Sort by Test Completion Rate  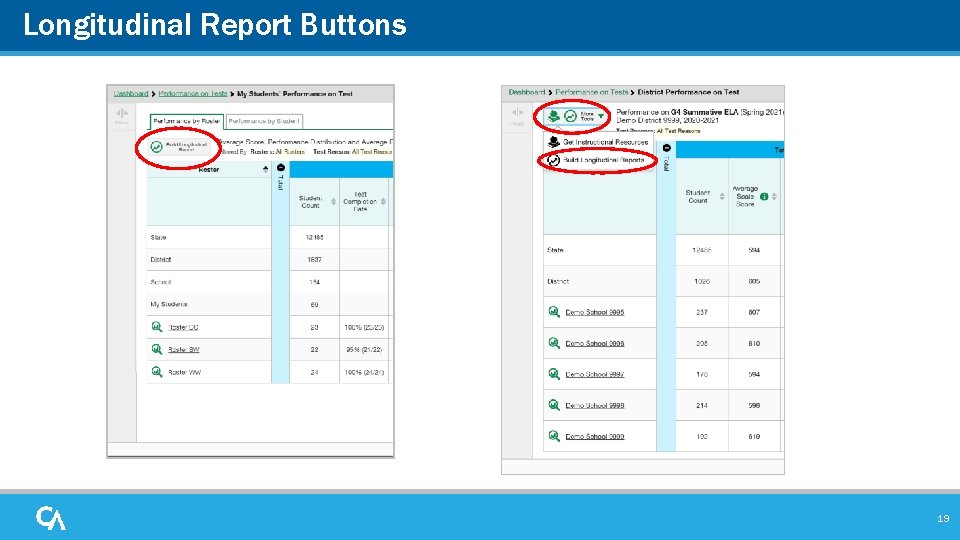pos(383,201)
